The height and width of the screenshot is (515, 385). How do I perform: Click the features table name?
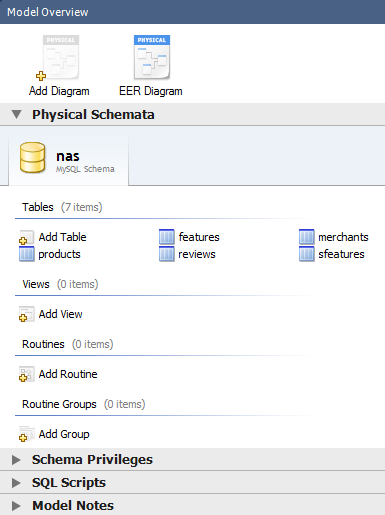coord(199,237)
